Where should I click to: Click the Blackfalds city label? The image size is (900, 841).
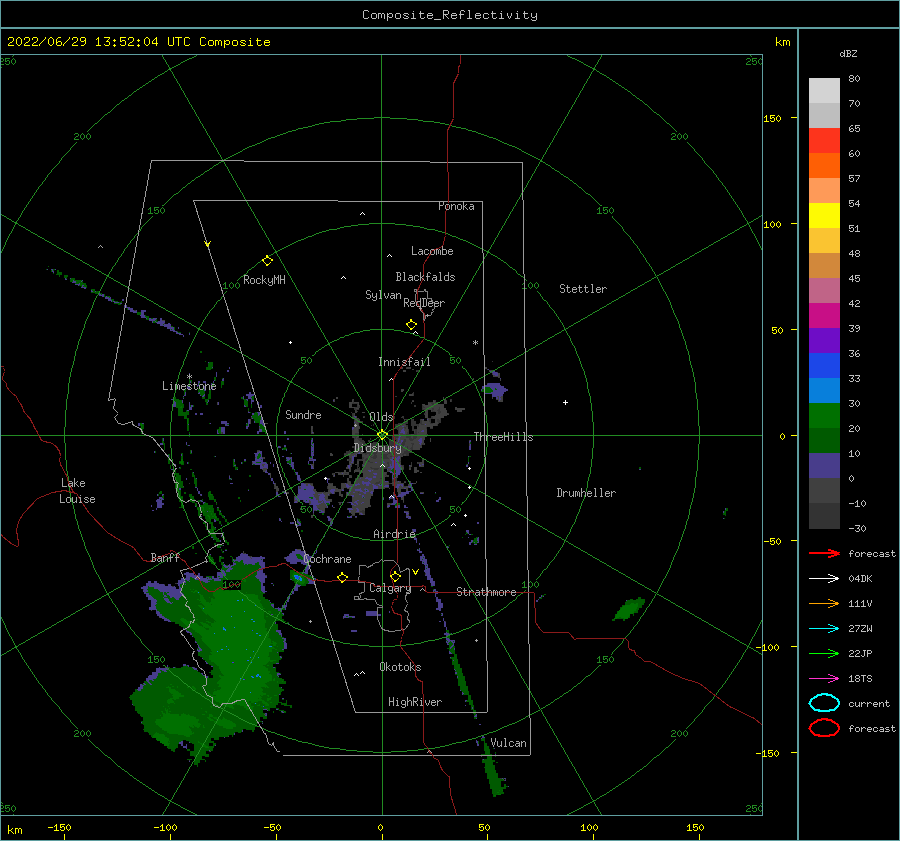(x=425, y=277)
